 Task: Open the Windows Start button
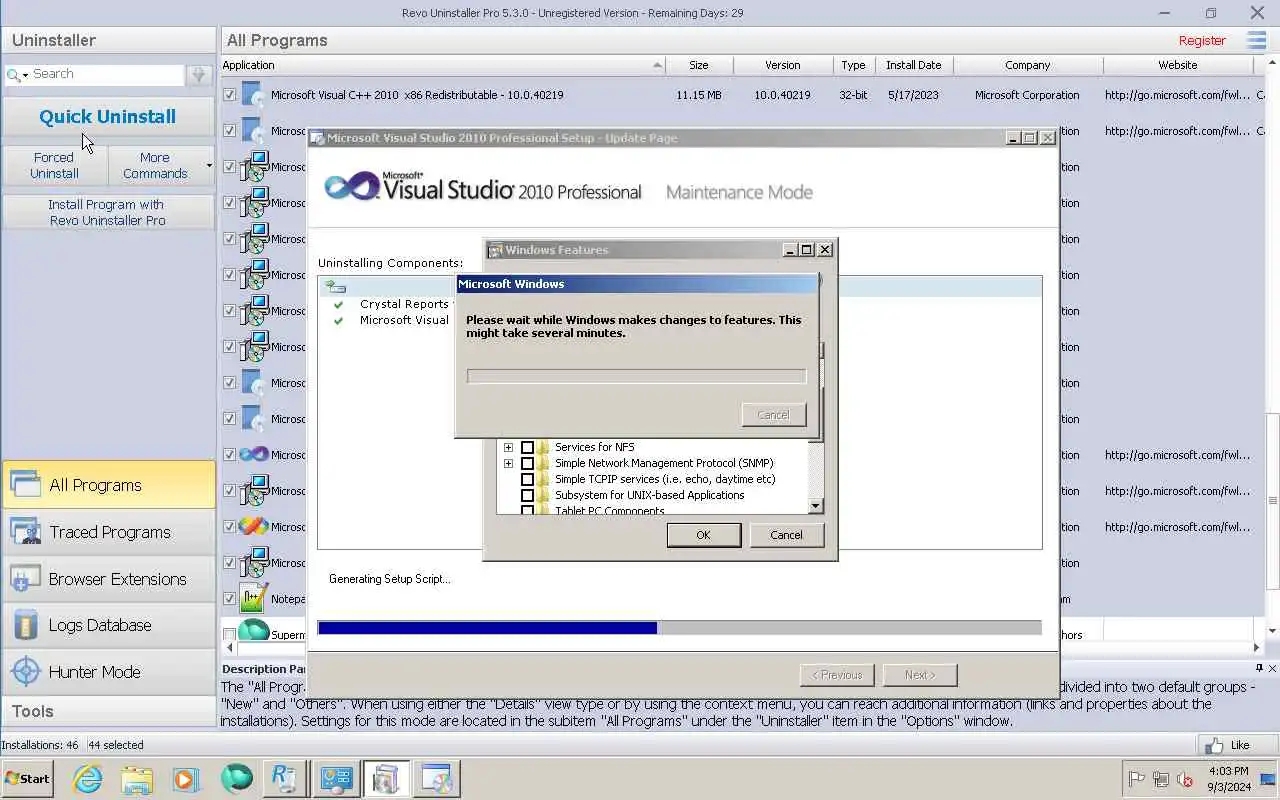click(27, 778)
